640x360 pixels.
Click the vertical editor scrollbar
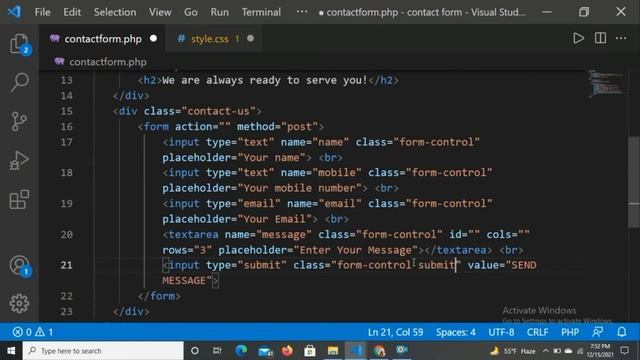(x=633, y=182)
